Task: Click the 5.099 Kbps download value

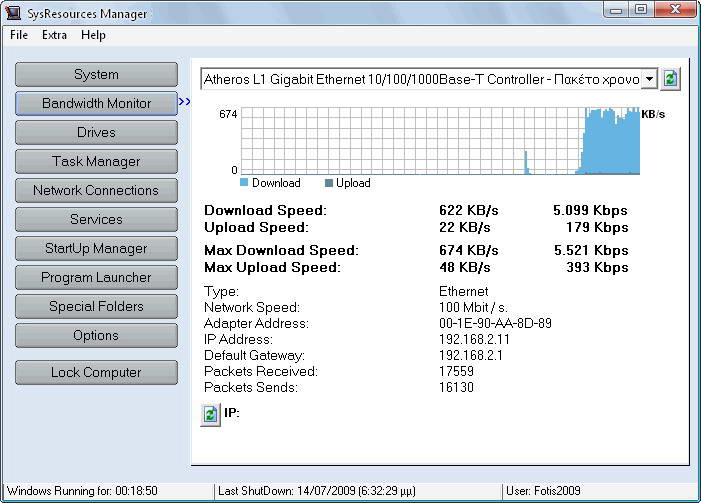Action: 590,211
